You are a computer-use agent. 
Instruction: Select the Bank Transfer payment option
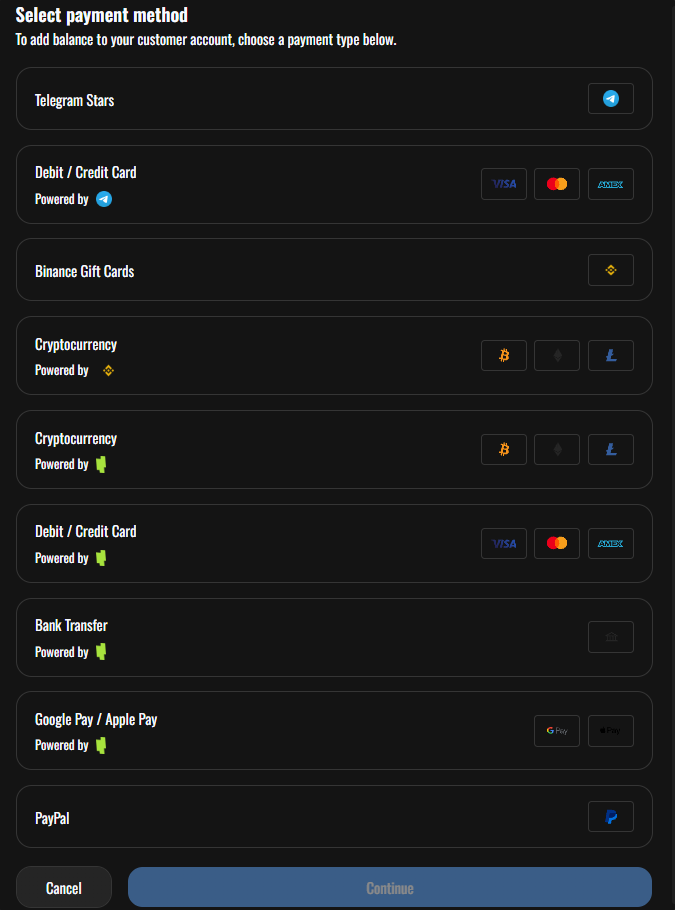(x=300, y=637)
